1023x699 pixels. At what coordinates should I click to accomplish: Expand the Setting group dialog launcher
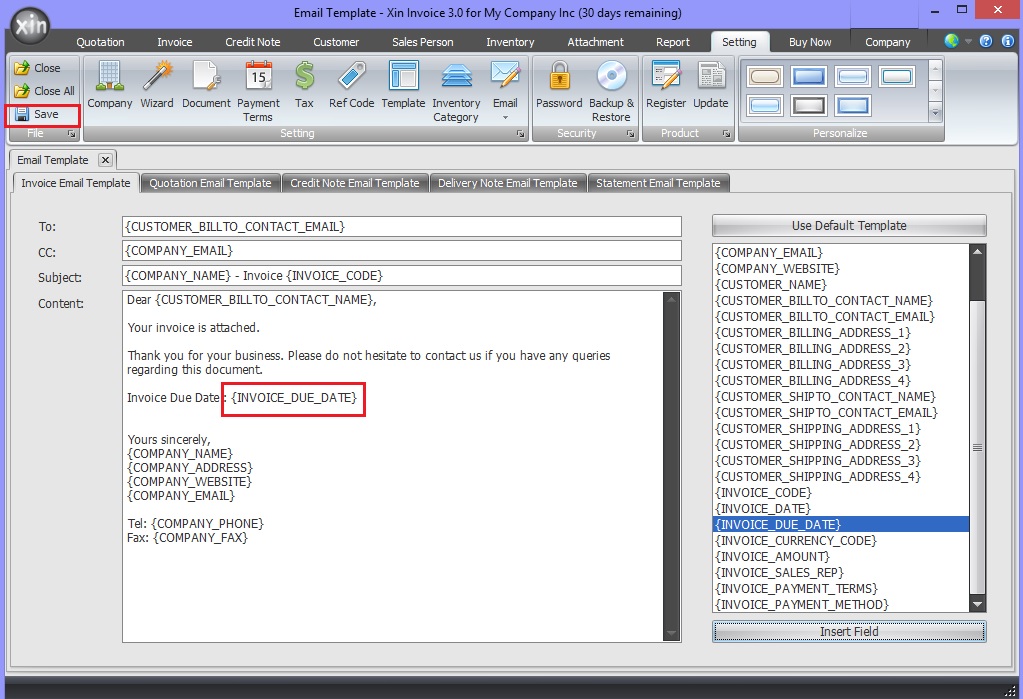(520, 134)
